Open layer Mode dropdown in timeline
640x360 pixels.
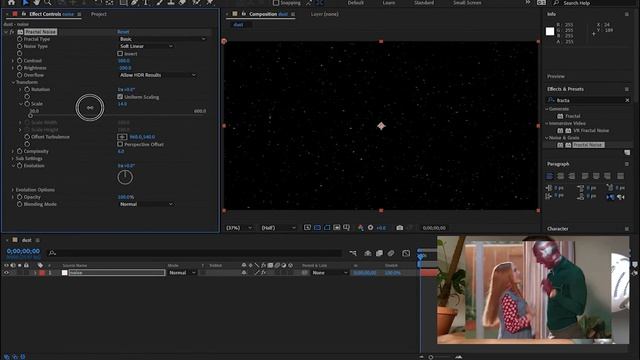pyautogui.click(x=182, y=273)
